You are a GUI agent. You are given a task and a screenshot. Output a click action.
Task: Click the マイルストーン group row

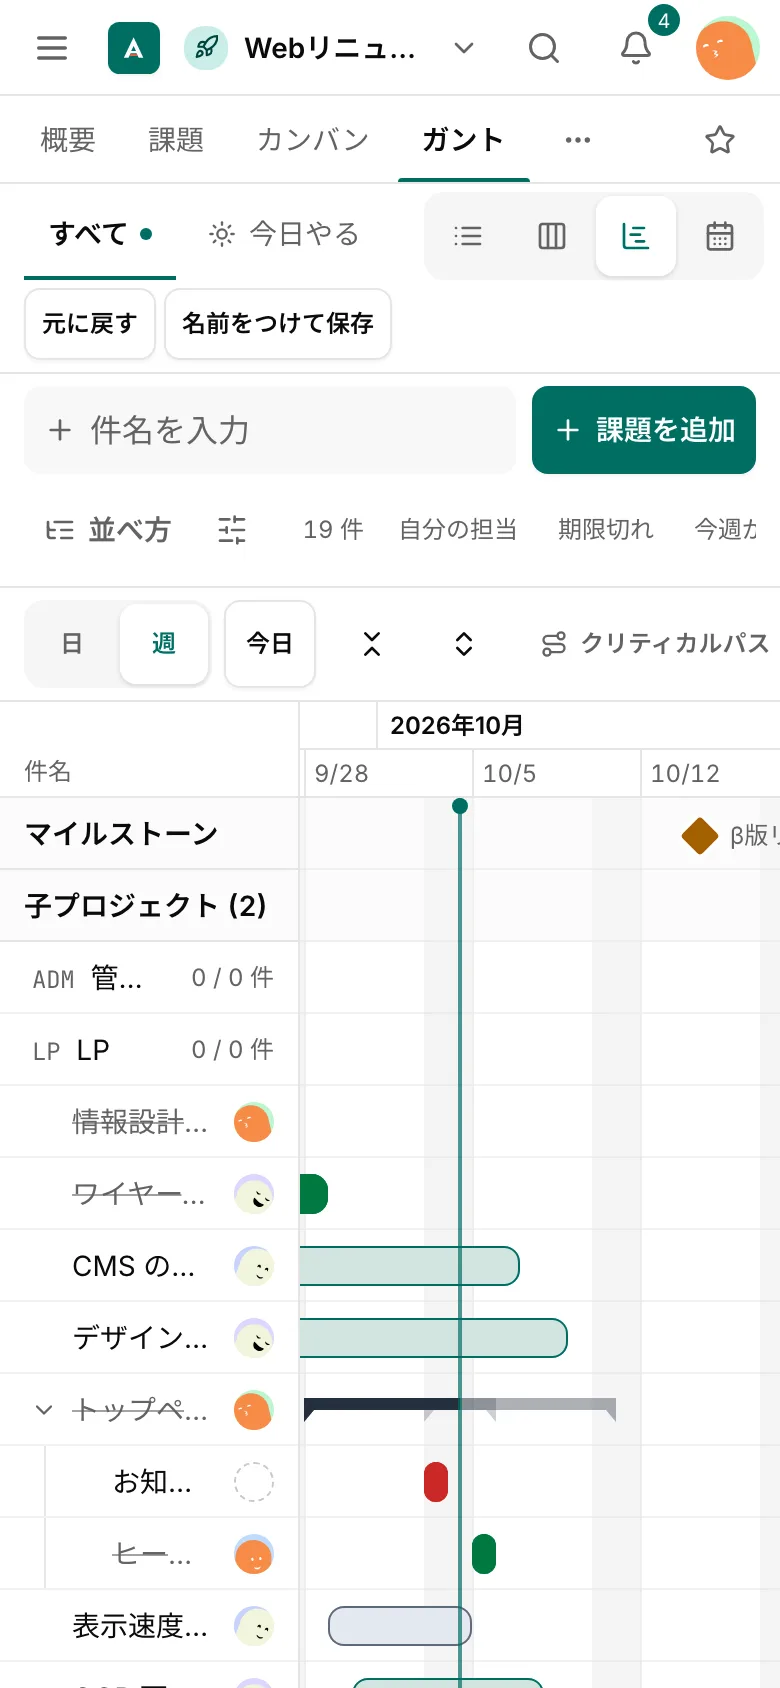[x=149, y=834]
